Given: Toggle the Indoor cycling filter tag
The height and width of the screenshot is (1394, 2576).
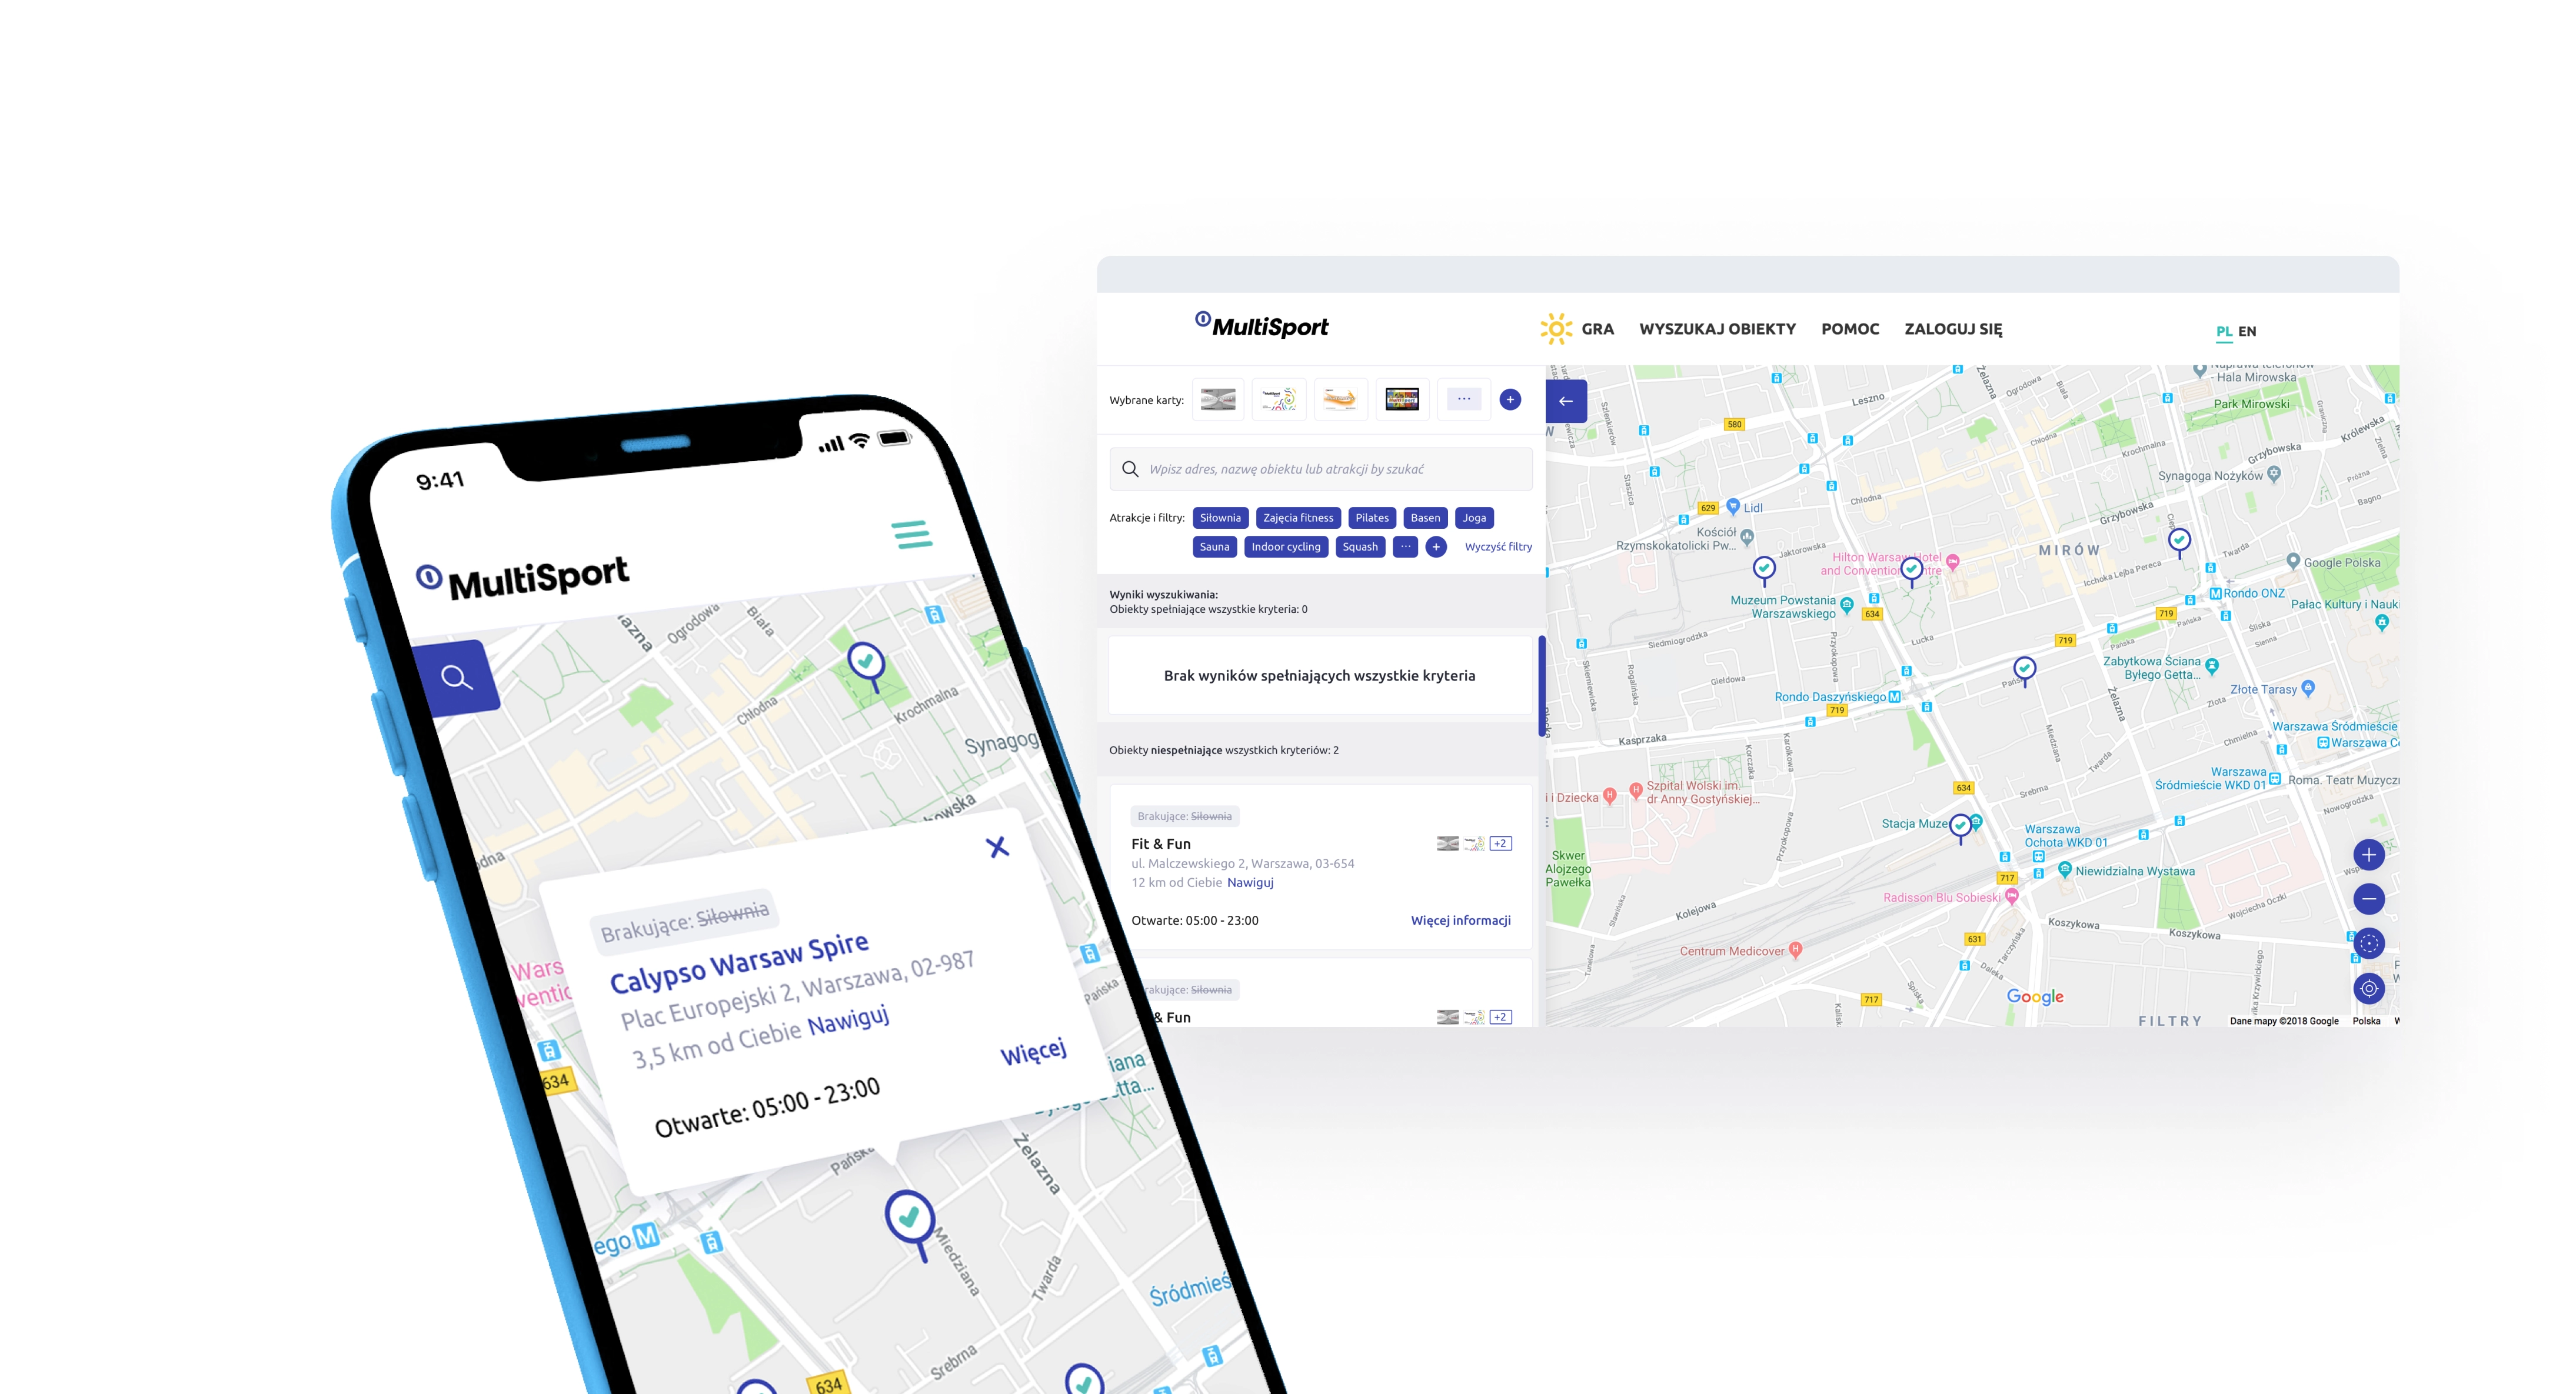Looking at the screenshot, I should click(1284, 546).
